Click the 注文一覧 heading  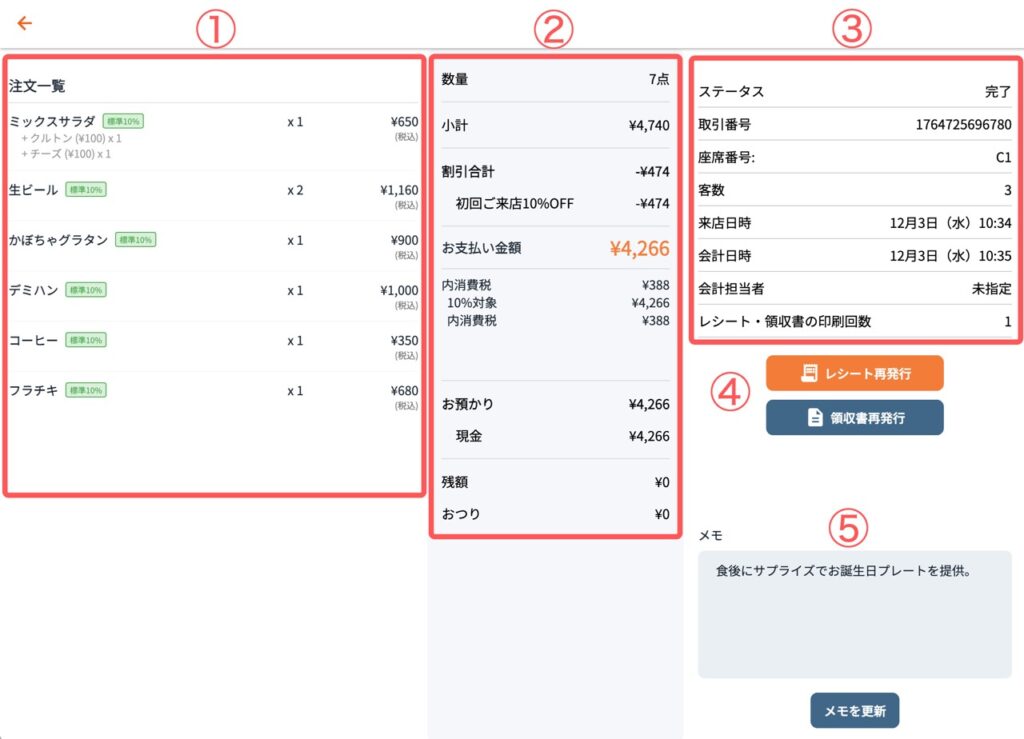pos(38,86)
